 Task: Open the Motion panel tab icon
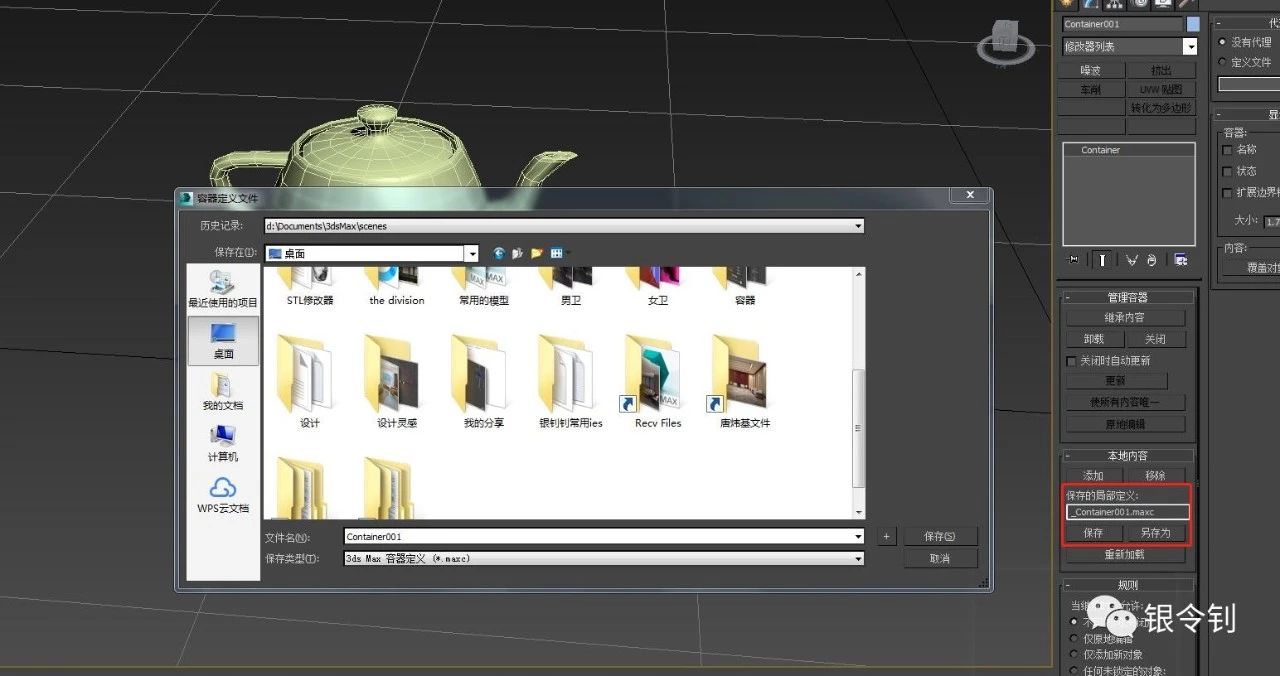click(x=1139, y=4)
